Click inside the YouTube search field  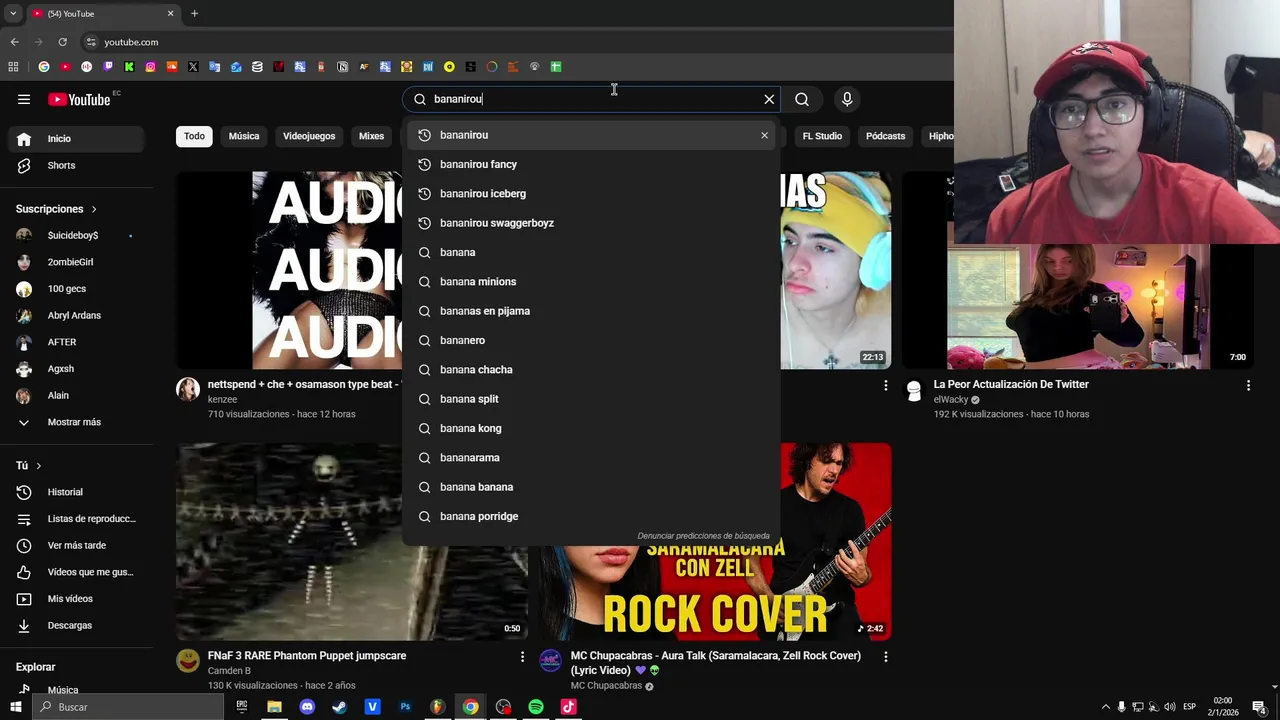(592, 99)
